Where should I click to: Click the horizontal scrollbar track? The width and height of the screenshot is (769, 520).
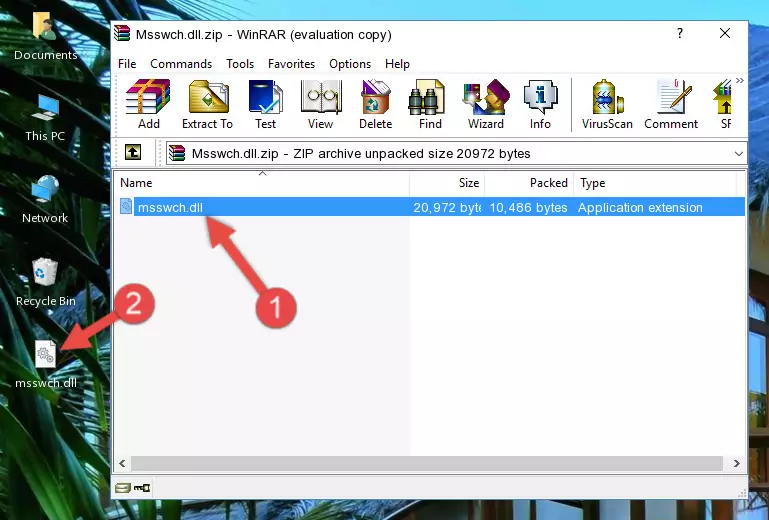click(427, 463)
